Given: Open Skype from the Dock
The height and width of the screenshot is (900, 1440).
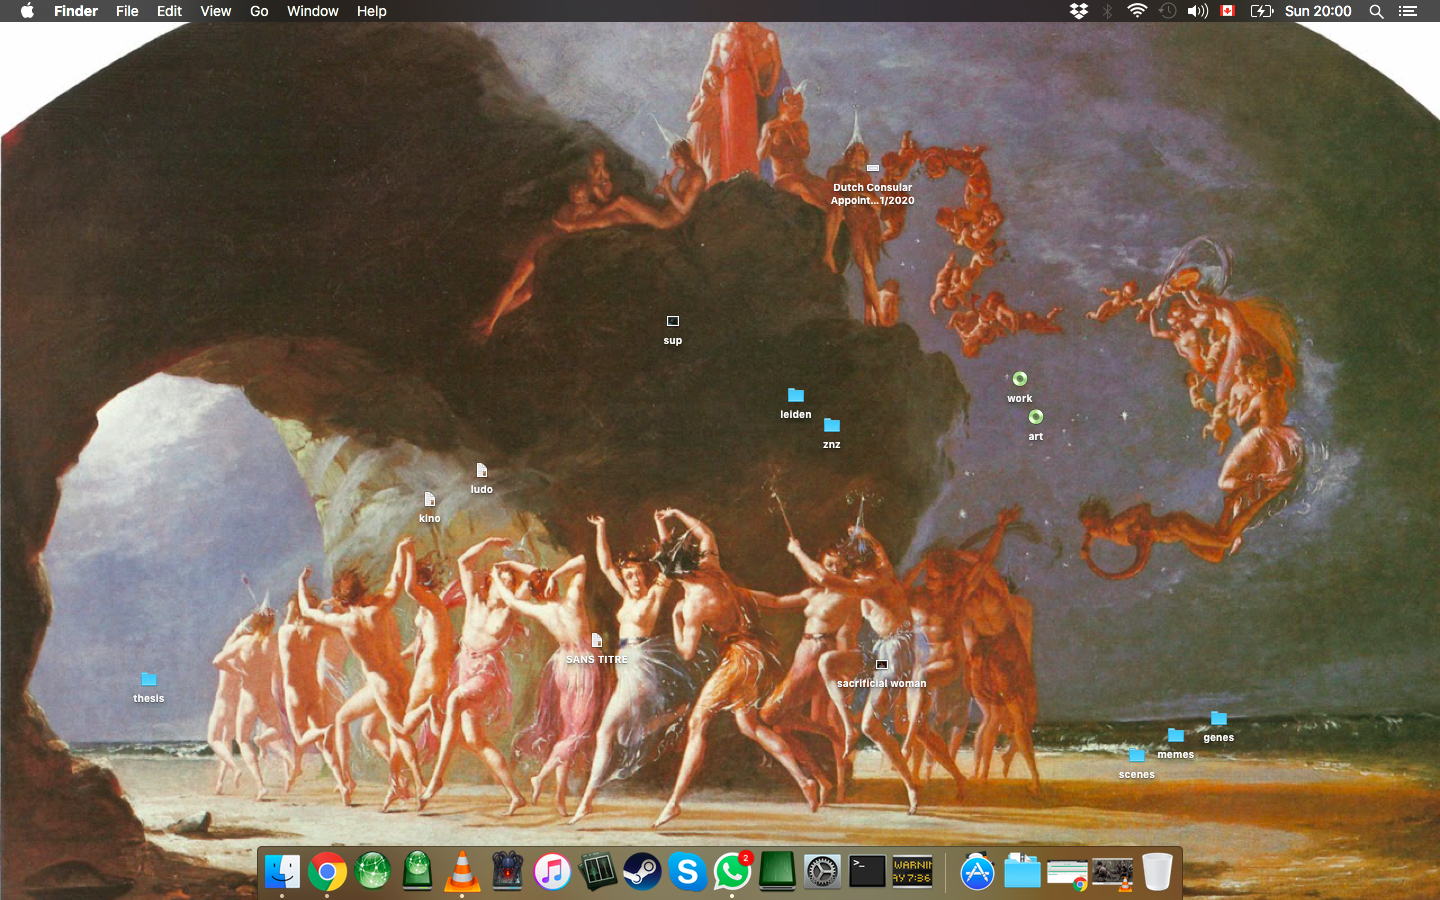Looking at the screenshot, I should click(687, 872).
